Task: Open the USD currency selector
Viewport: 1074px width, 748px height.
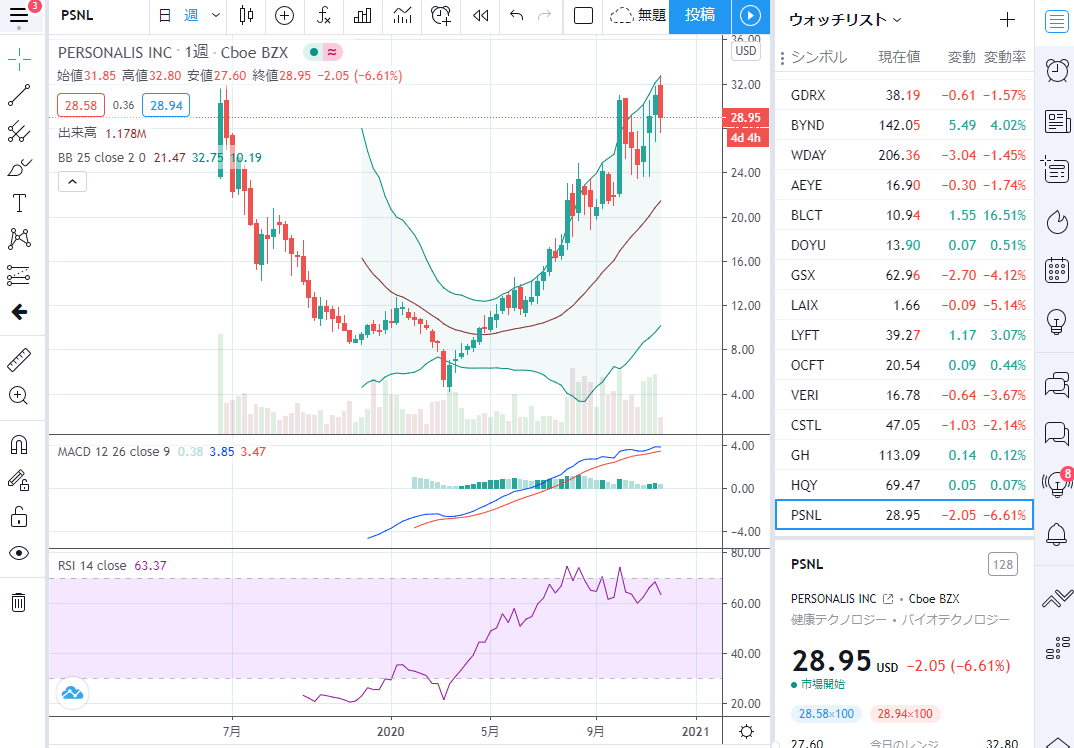Action: pyautogui.click(x=745, y=51)
